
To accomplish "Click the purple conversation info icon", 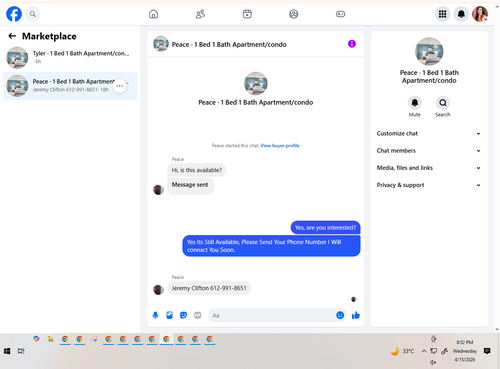I will pyautogui.click(x=352, y=44).
